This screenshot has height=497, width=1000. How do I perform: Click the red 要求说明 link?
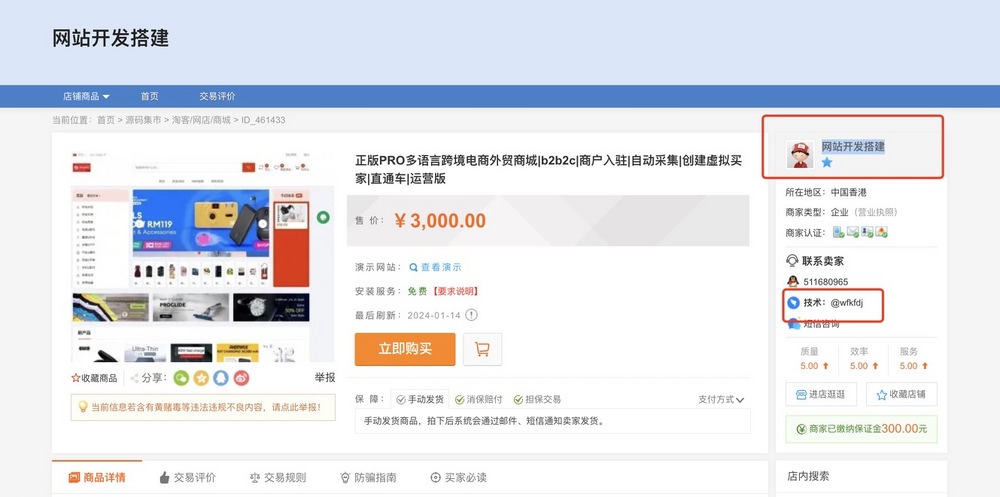454,291
